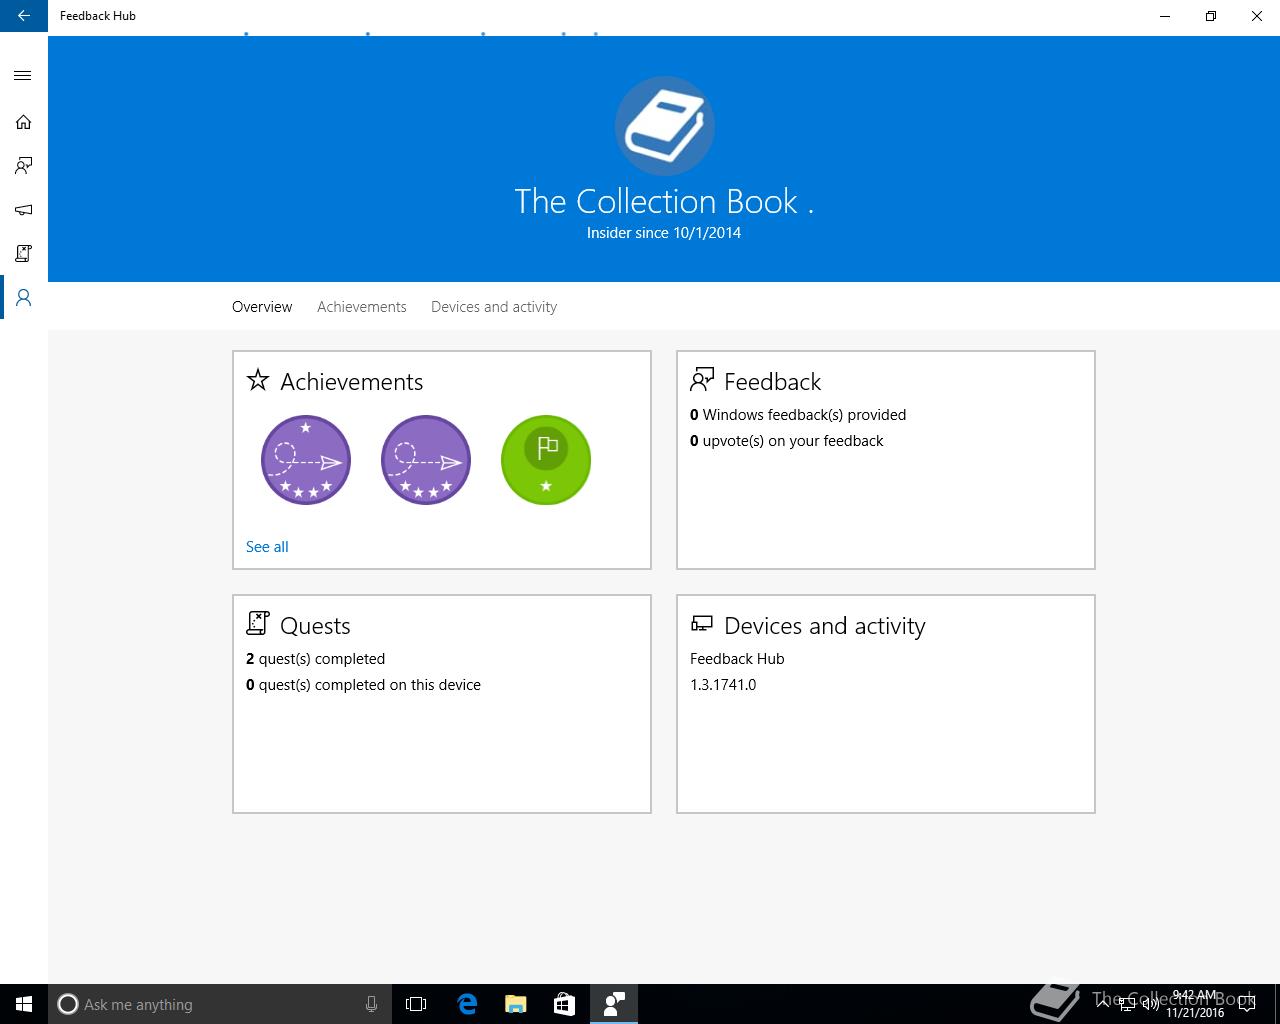The height and width of the screenshot is (1024, 1280).
Task: Go back using the arrow button
Action: (x=23, y=16)
